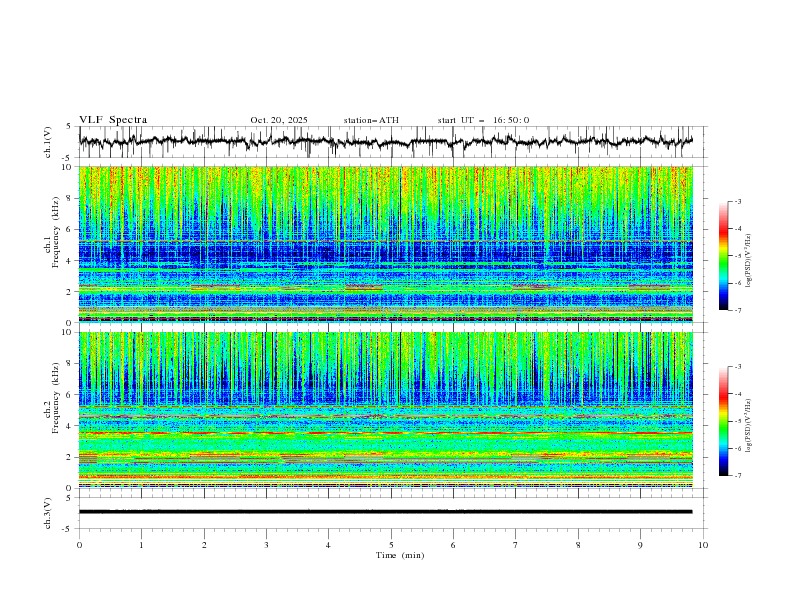Click the 'ch.1(V)' waveform axis label
The height and width of the screenshot is (612, 792).
coord(48,142)
